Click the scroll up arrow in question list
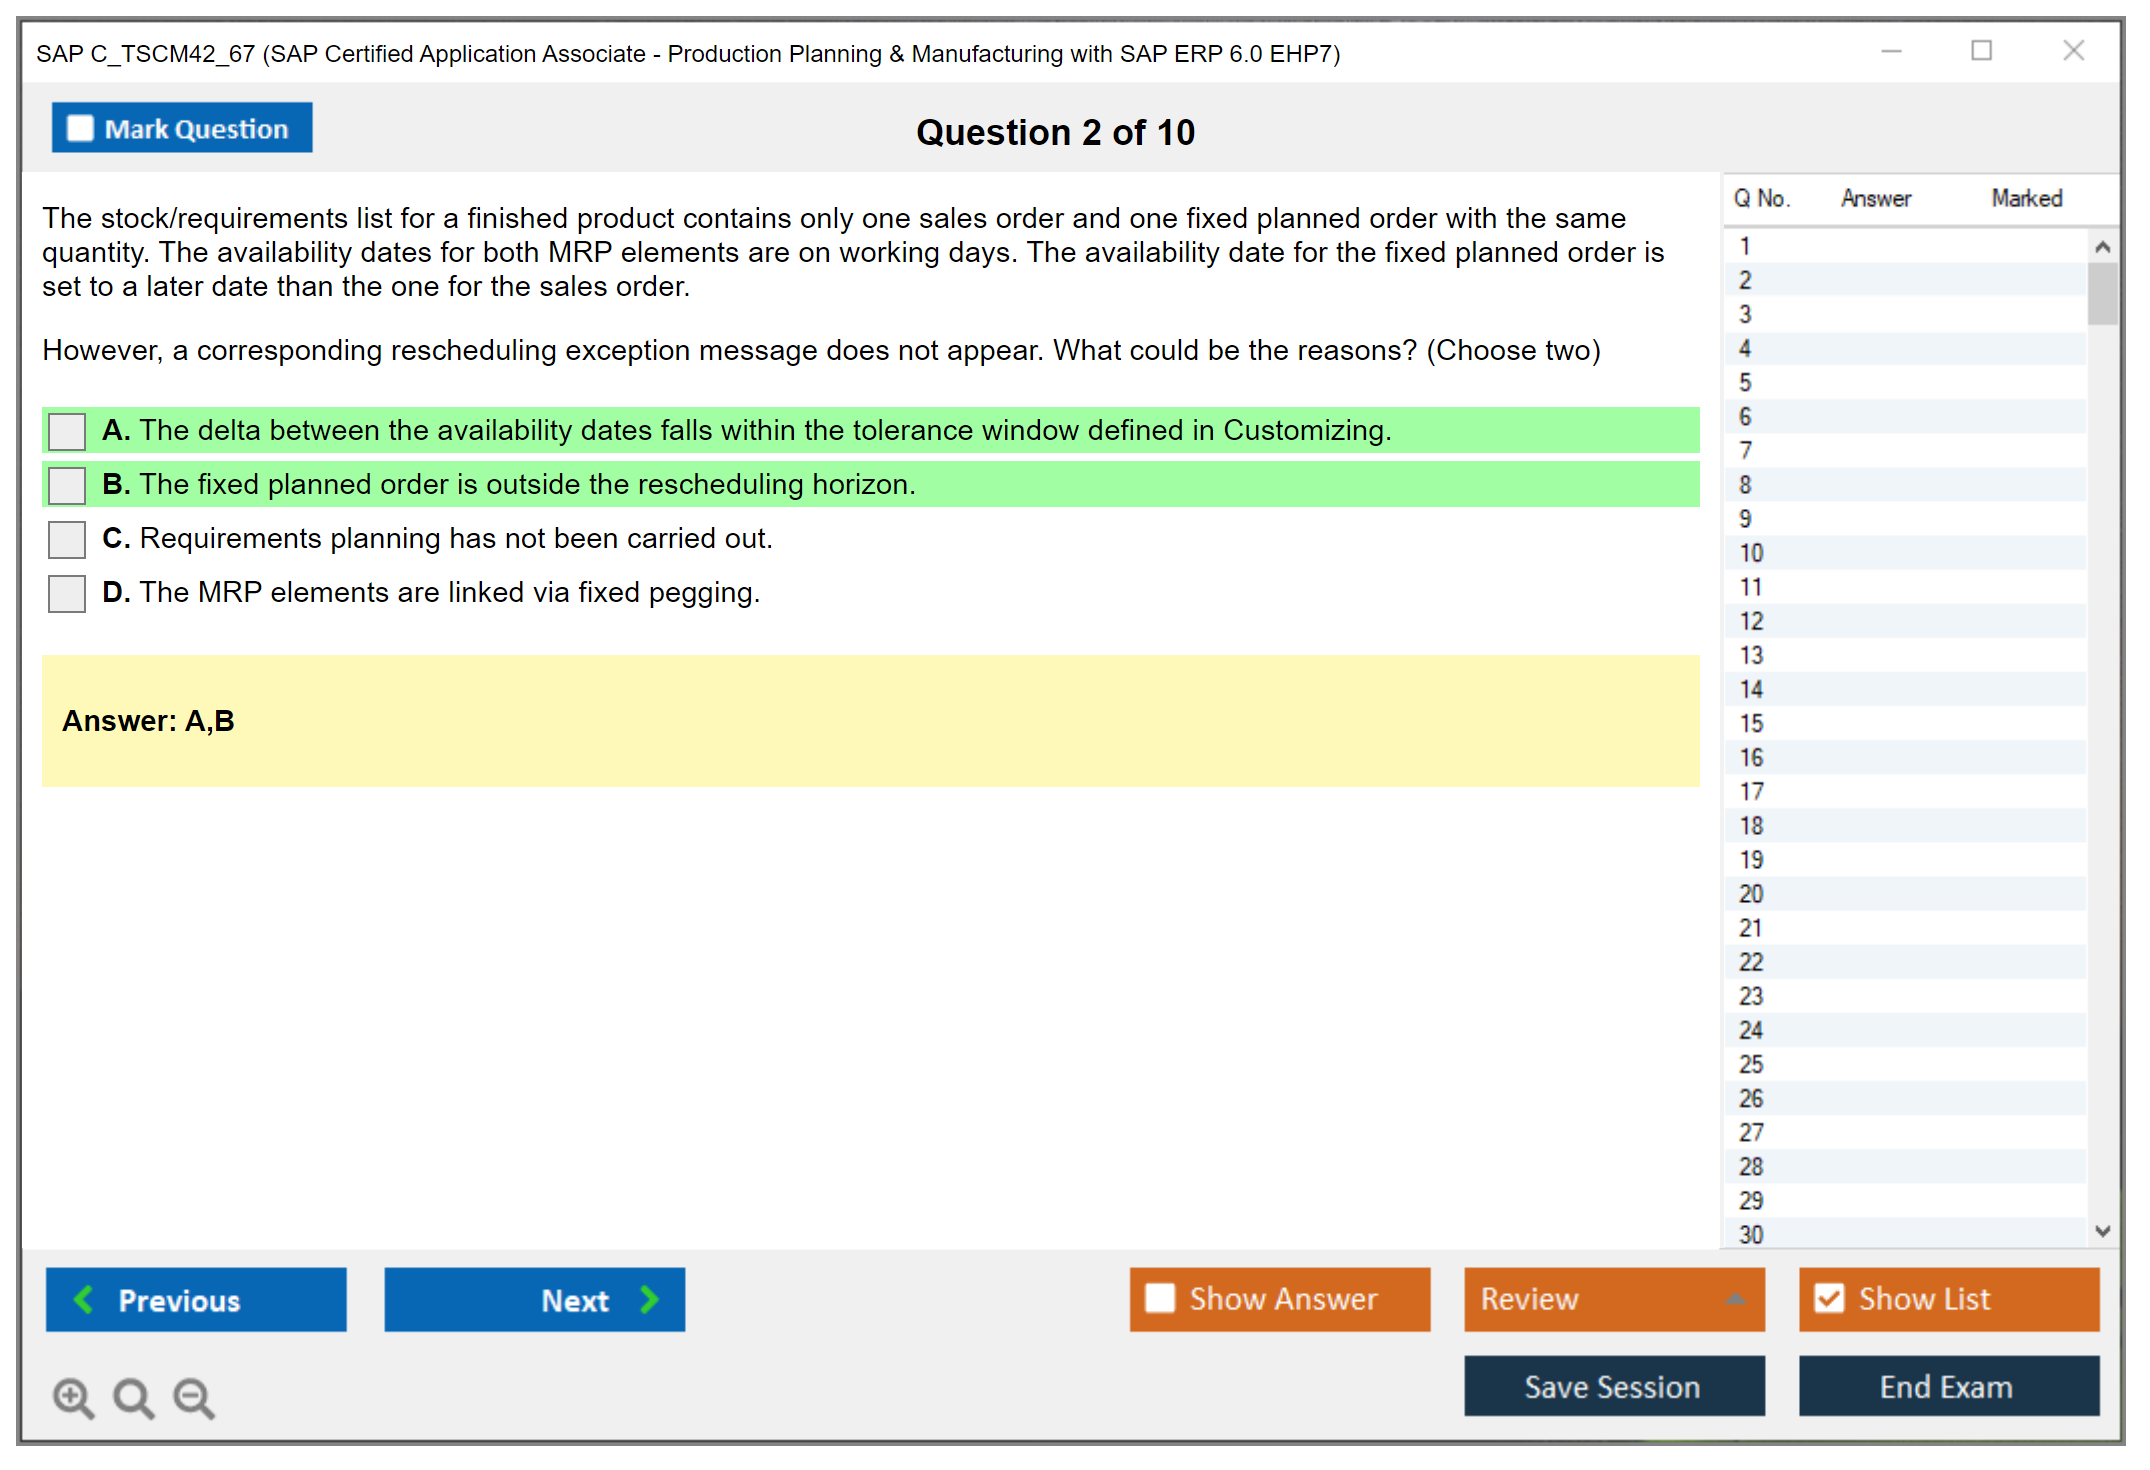2150x1470 pixels. (x=2102, y=247)
